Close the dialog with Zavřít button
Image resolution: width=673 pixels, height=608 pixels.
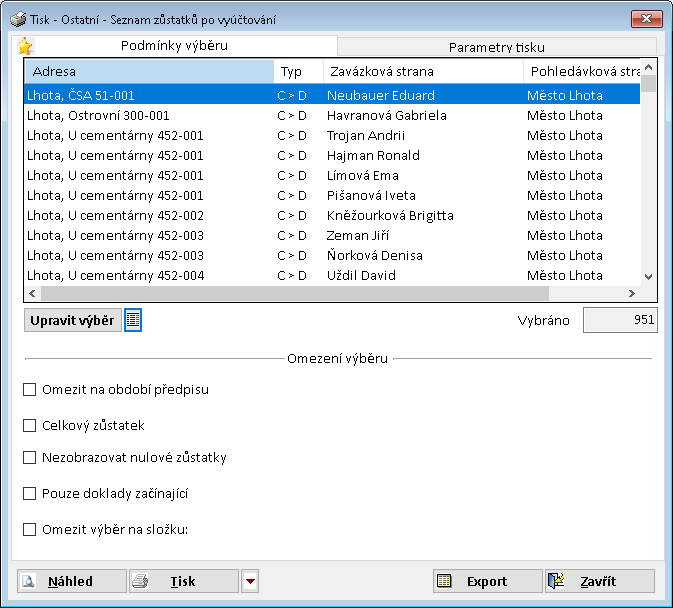[x=600, y=581]
